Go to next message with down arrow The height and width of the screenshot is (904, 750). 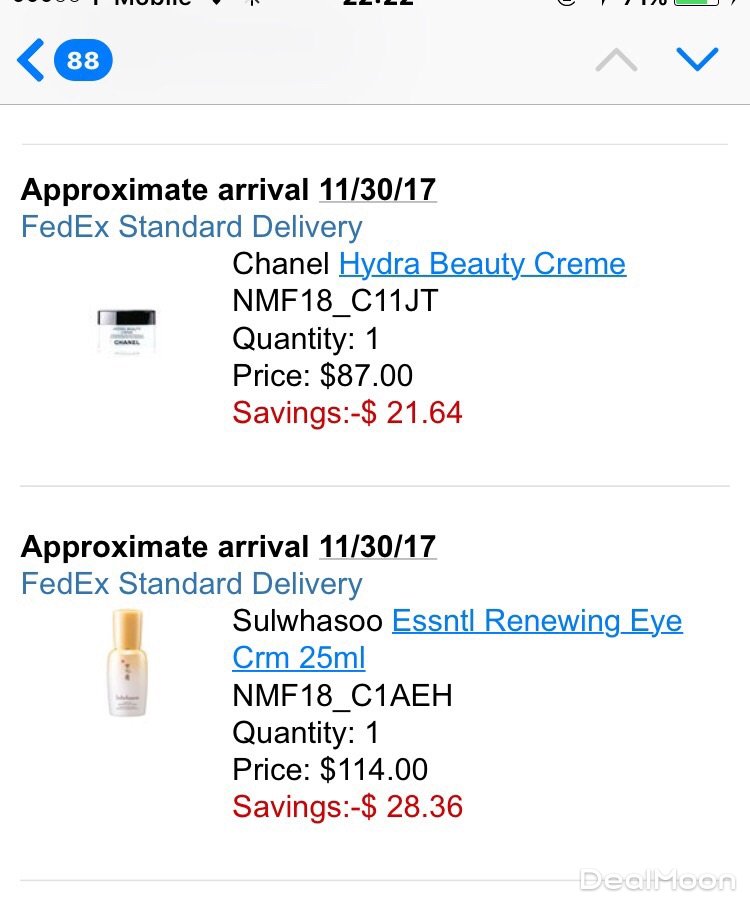click(x=697, y=60)
